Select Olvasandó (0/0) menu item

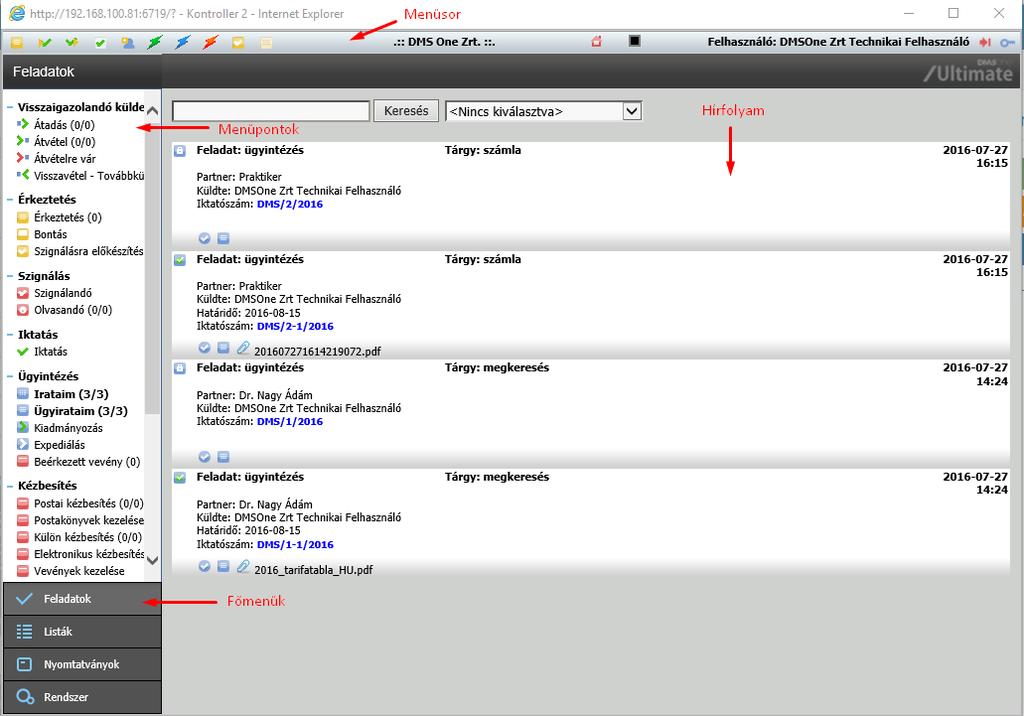click(x=72, y=310)
